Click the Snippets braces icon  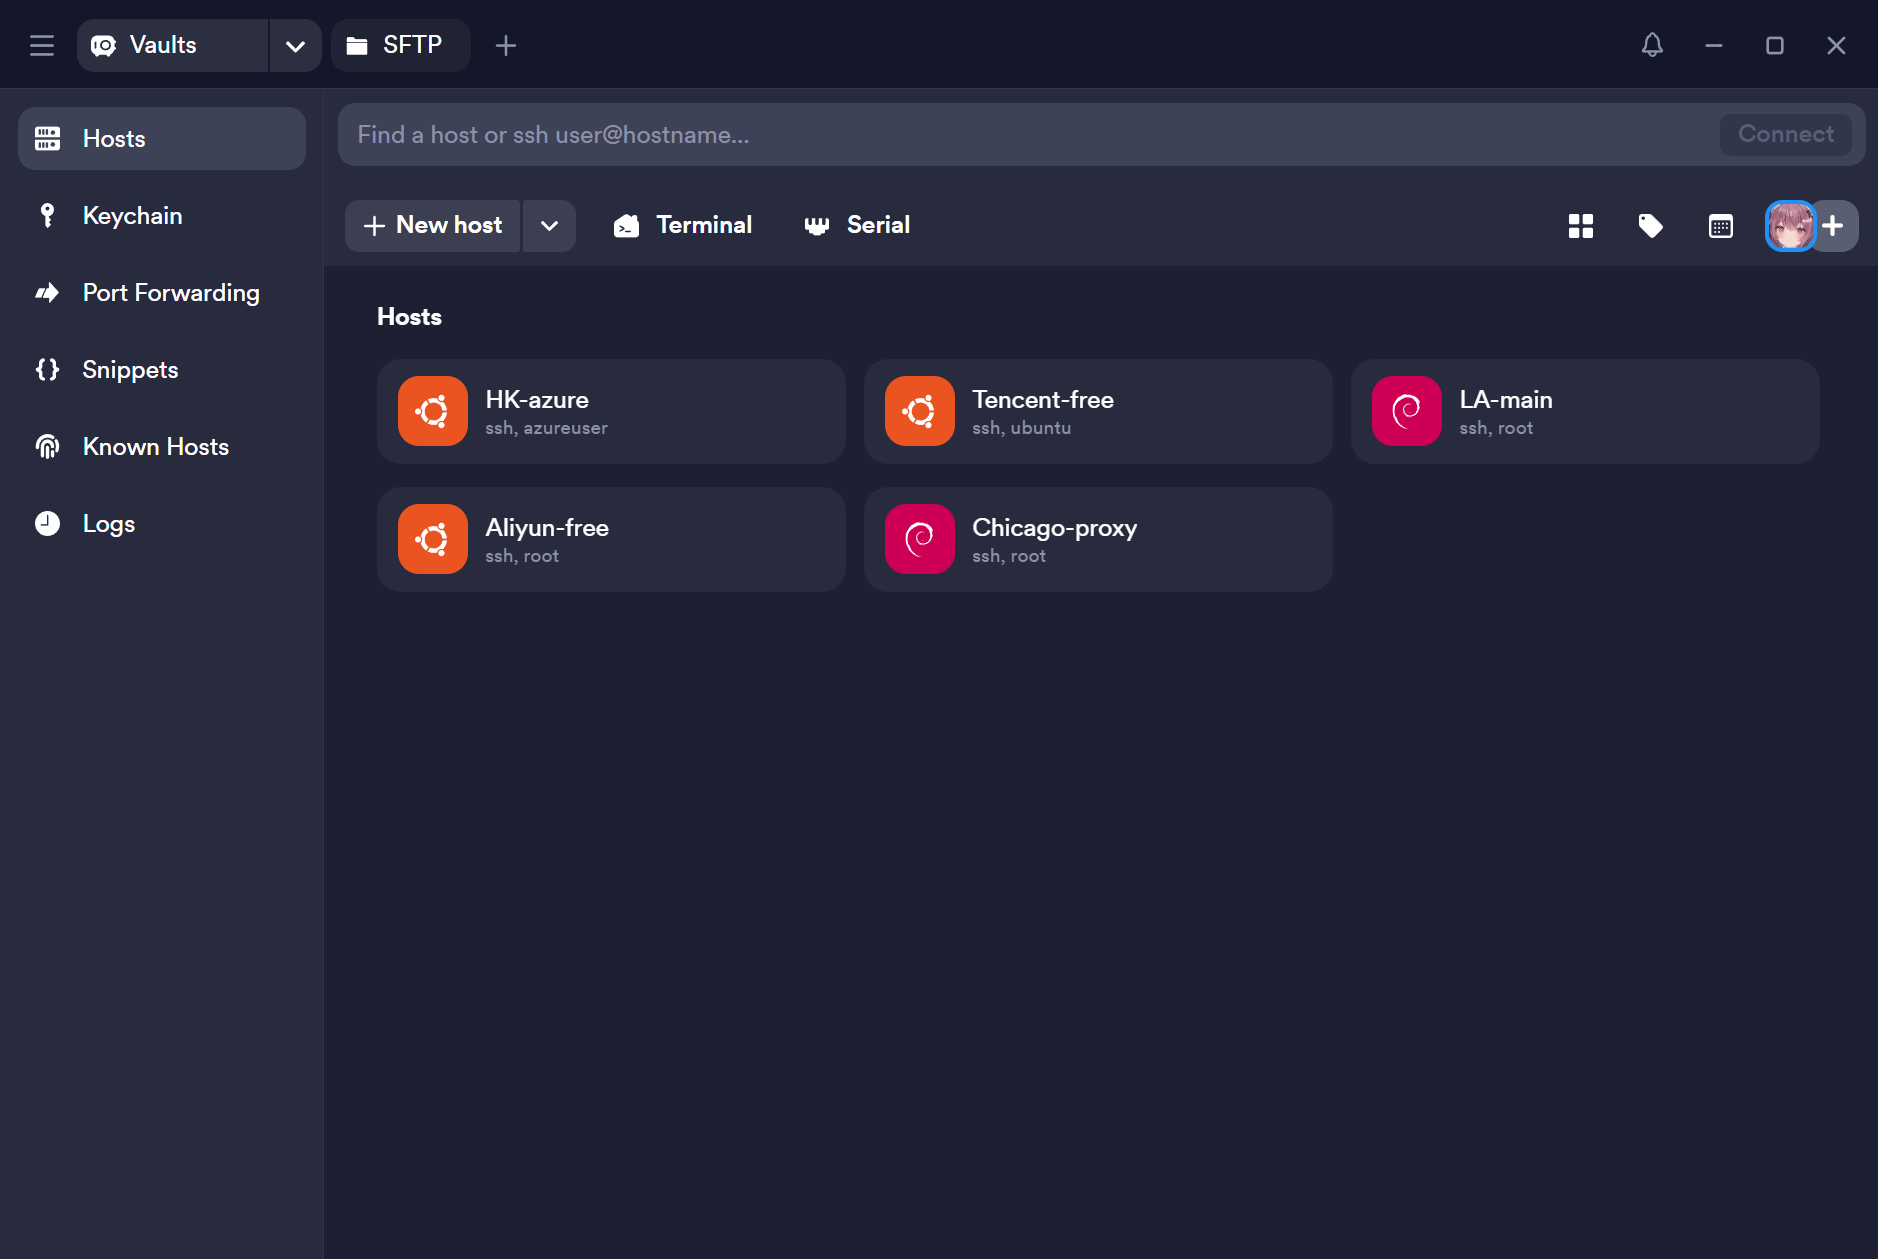coord(47,369)
